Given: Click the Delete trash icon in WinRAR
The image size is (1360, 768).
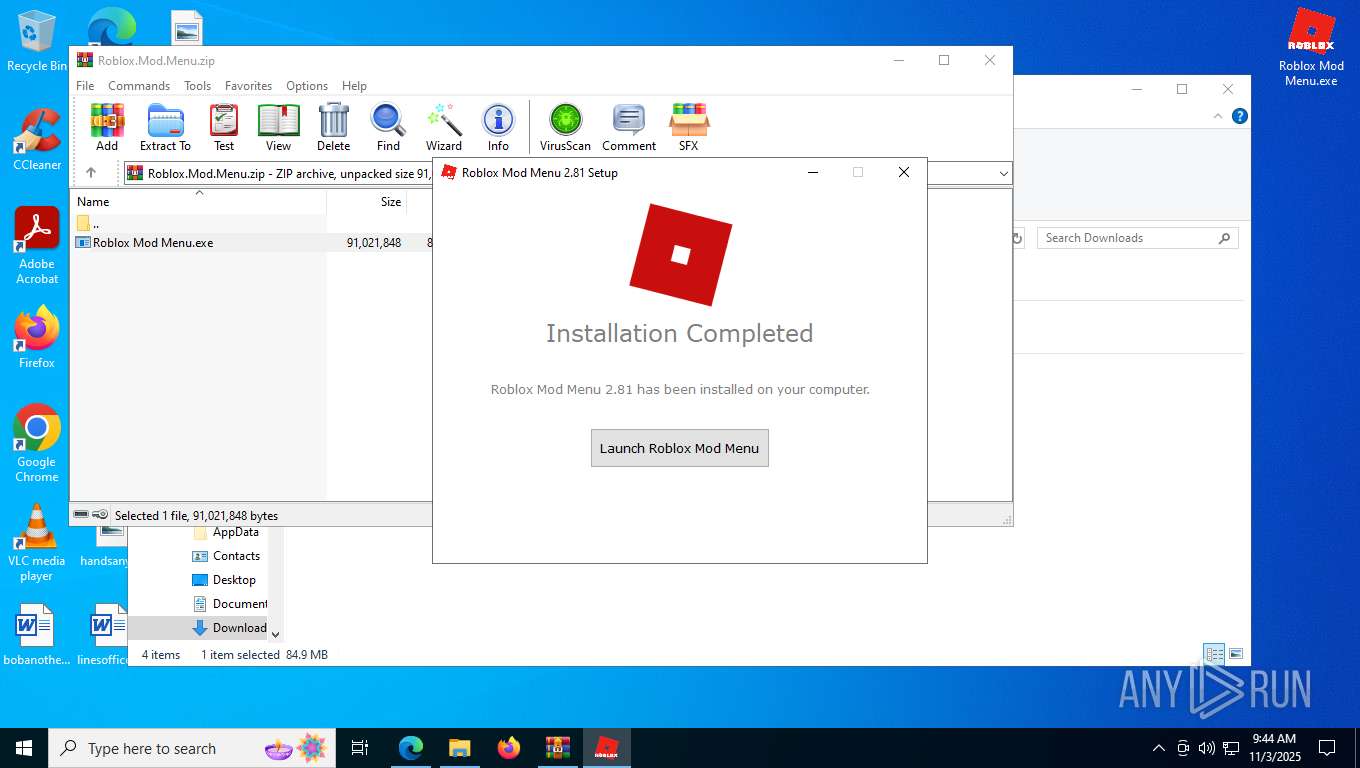Looking at the screenshot, I should click(x=333, y=127).
